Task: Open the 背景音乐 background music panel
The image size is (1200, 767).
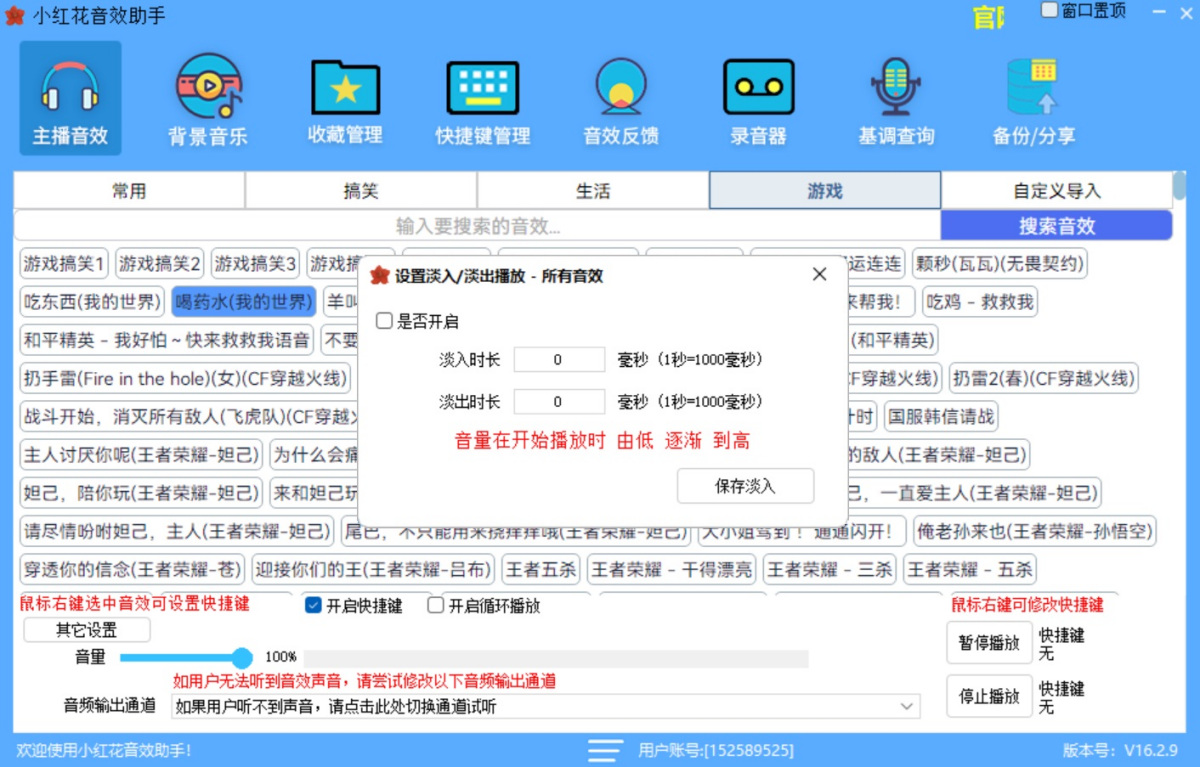Action: 207,97
